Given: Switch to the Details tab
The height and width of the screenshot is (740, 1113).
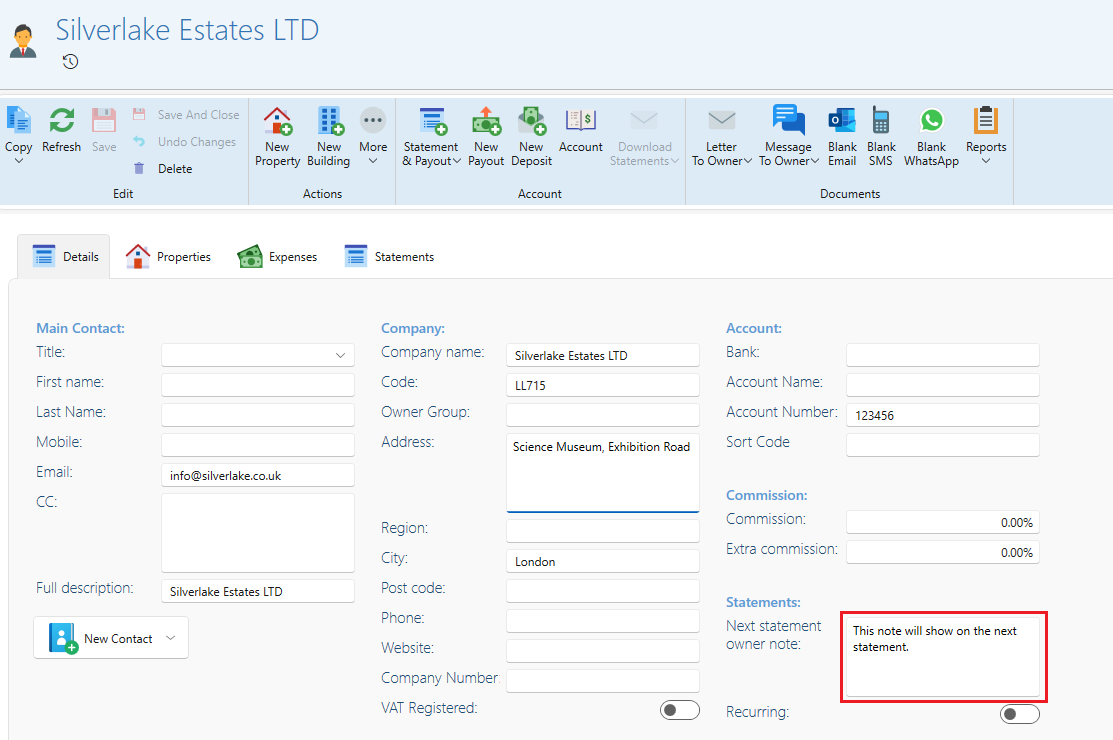Looking at the screenshot, I should [65, 257].
